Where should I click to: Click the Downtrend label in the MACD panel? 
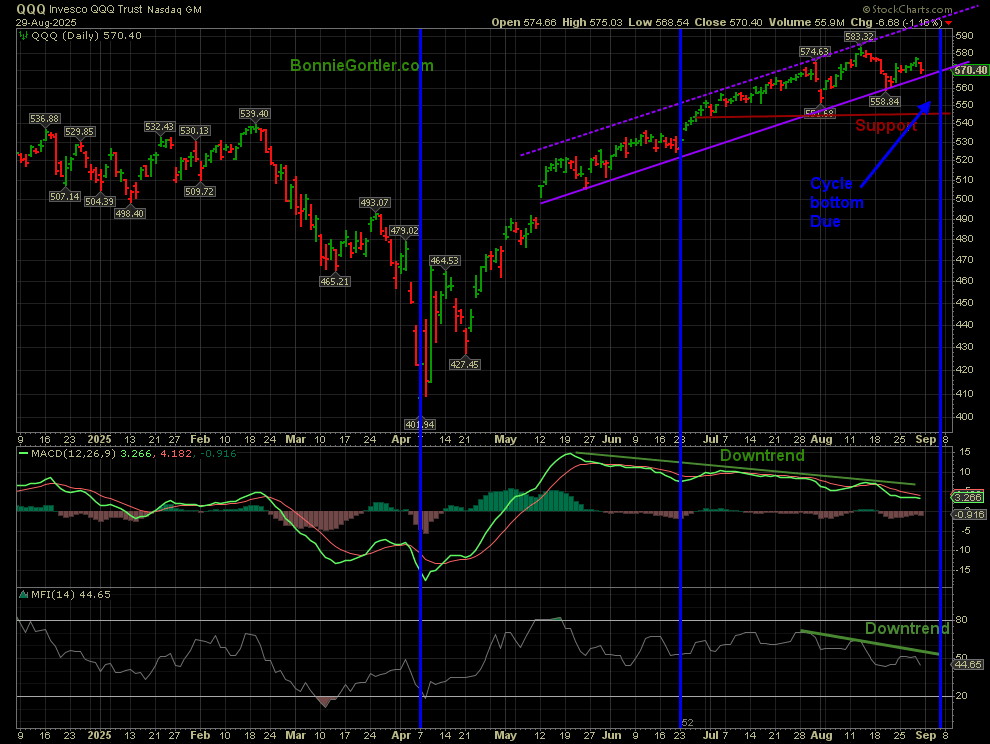point(762,455)
